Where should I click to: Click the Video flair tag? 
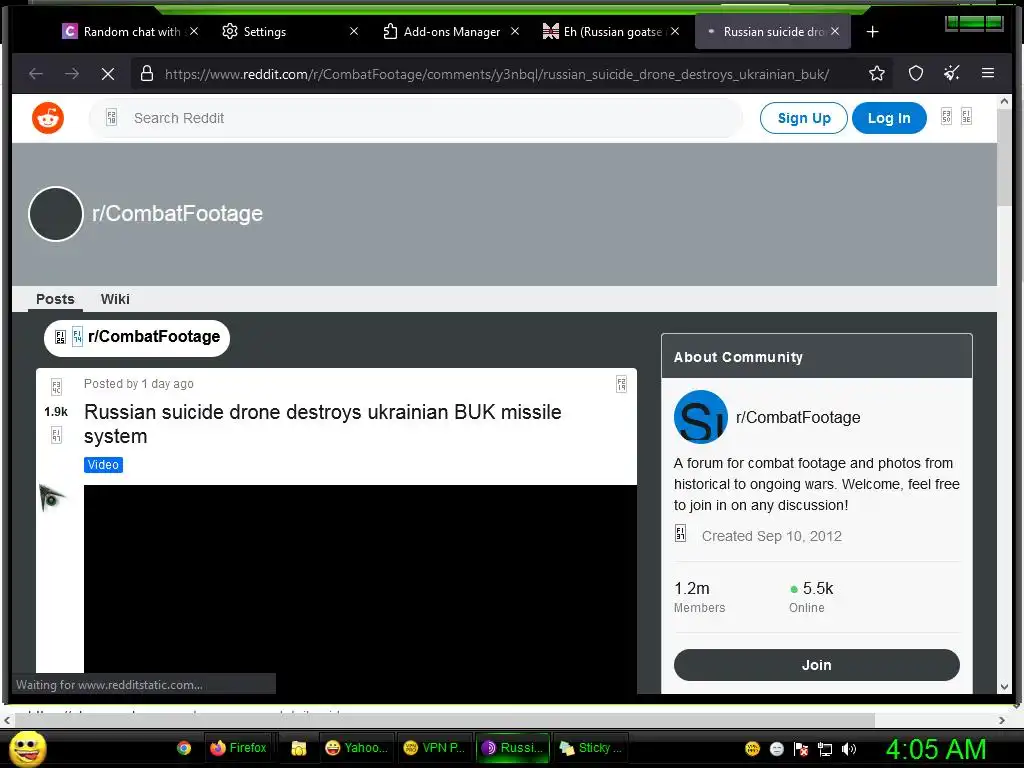point(103,464)
